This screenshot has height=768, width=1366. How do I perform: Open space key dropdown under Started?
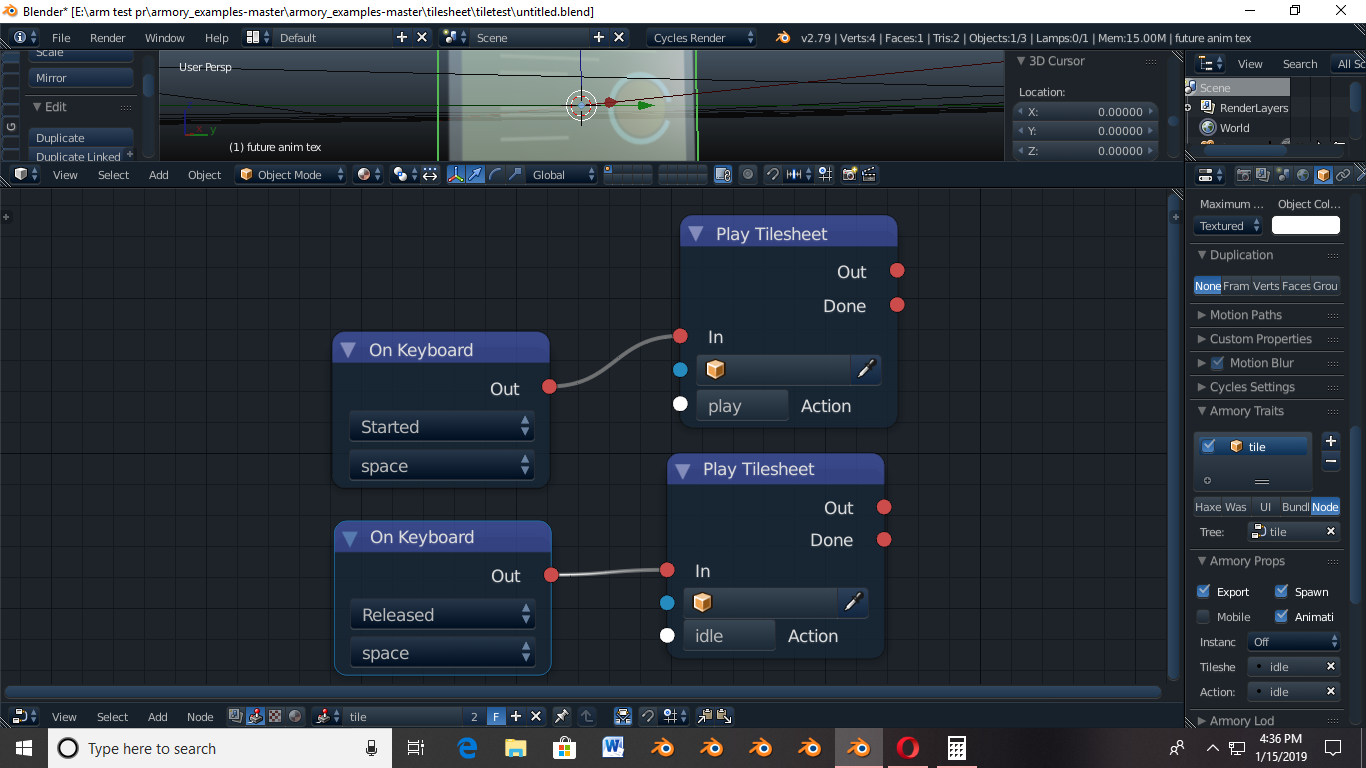pos(441,466)
